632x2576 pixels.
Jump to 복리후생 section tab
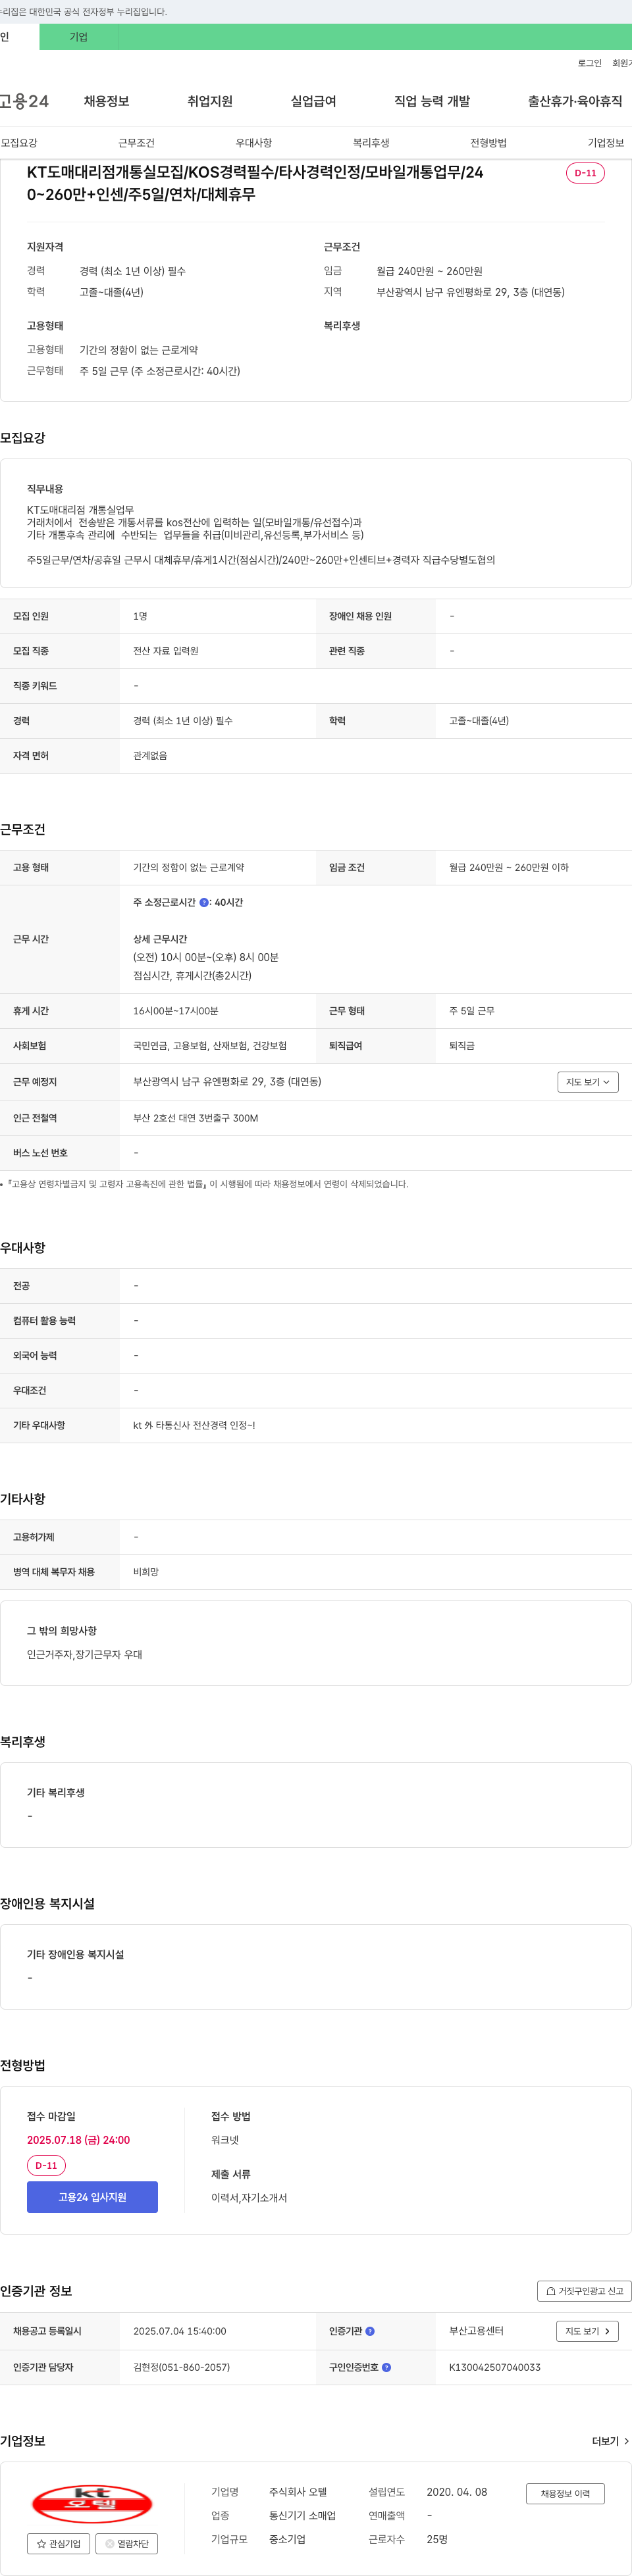(371, 143)
